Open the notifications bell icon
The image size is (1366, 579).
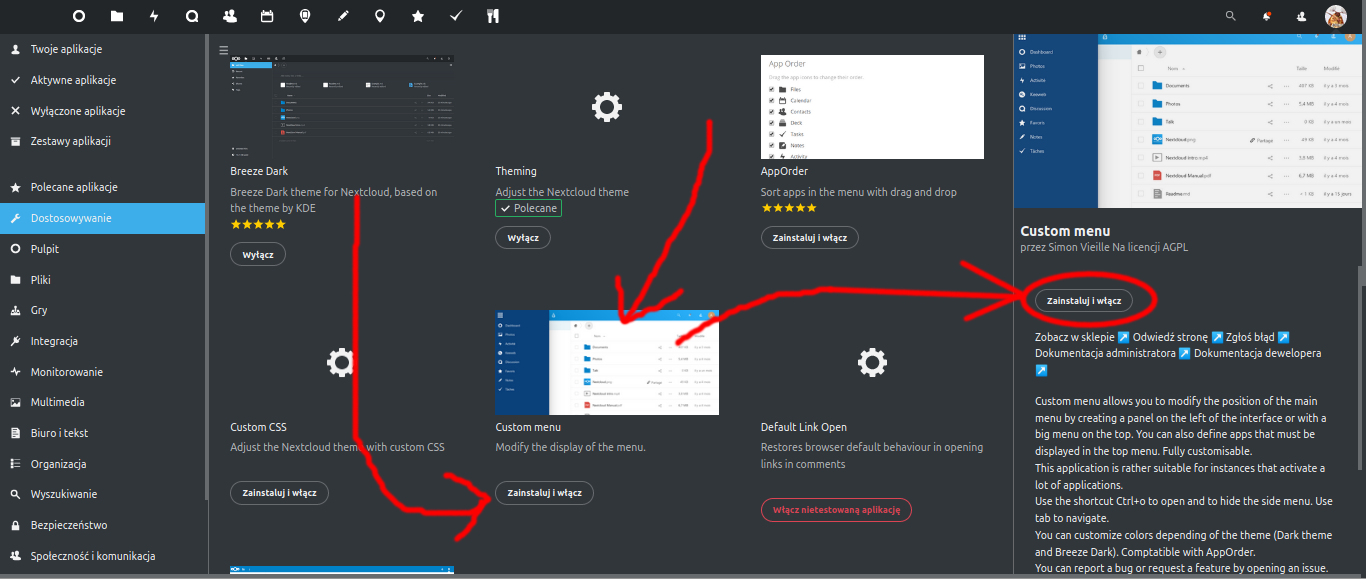click(1267, 16)
